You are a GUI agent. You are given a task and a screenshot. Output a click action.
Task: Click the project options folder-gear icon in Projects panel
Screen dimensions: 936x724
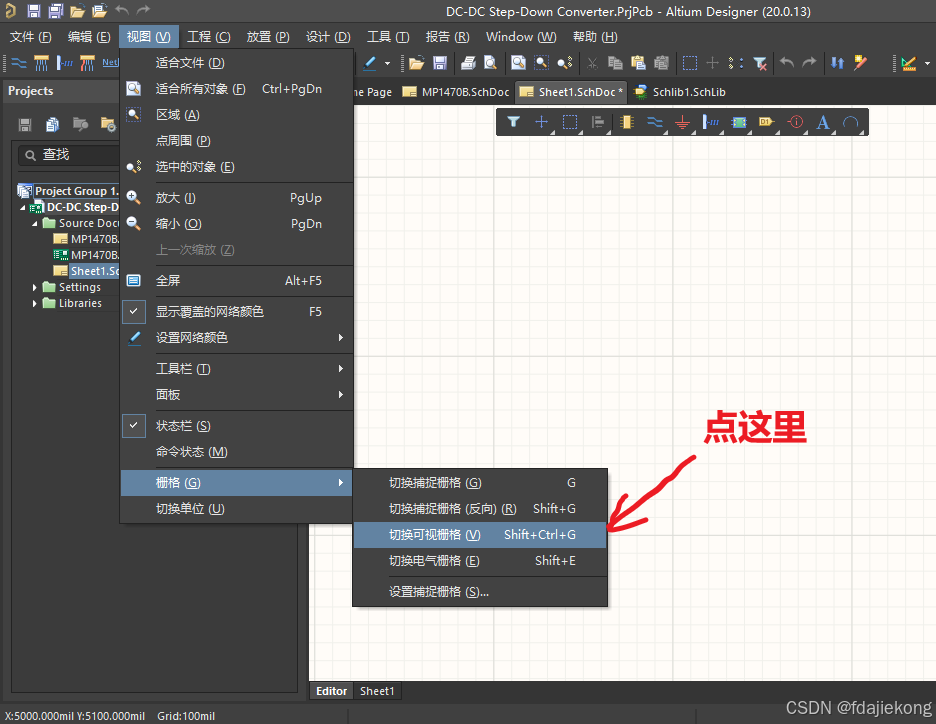108,124
